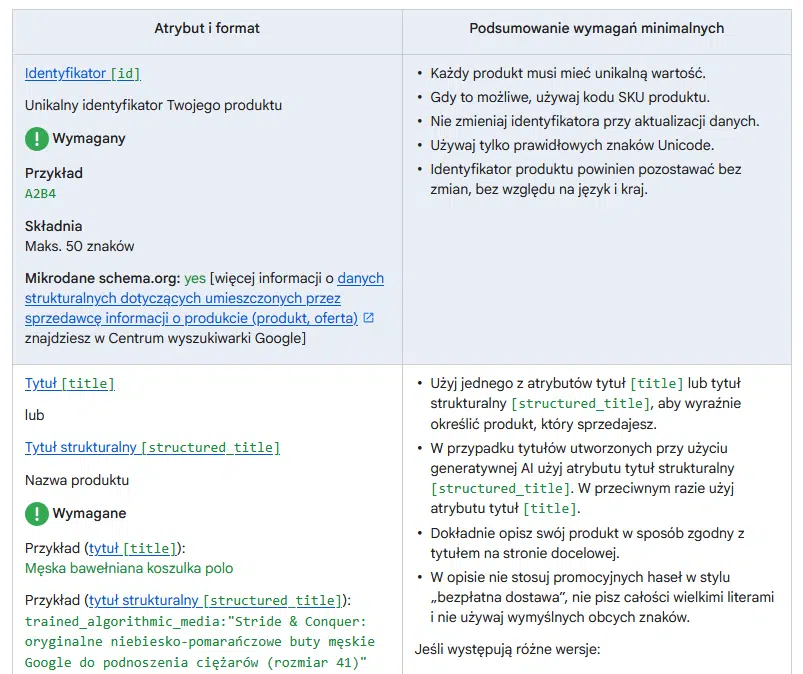The image size is (803, 674).
Task: Click "tytuł strukturalny" link in the second Przykład
Action: point(214,600)
